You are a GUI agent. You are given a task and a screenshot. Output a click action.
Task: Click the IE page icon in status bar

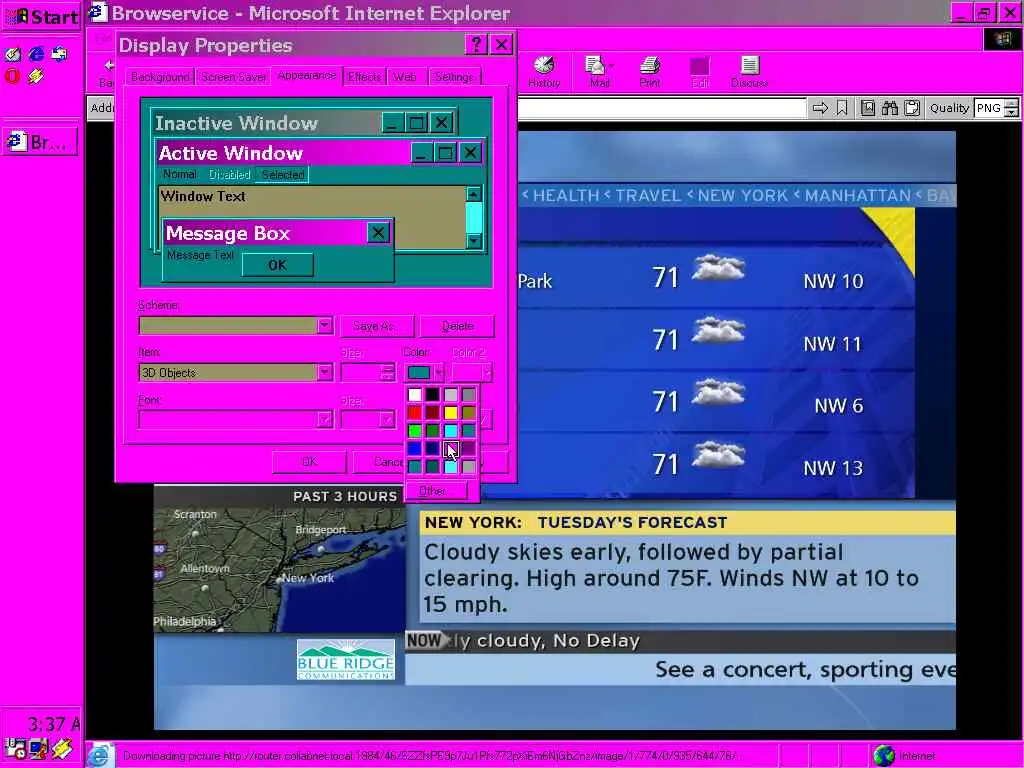(99, 756)
